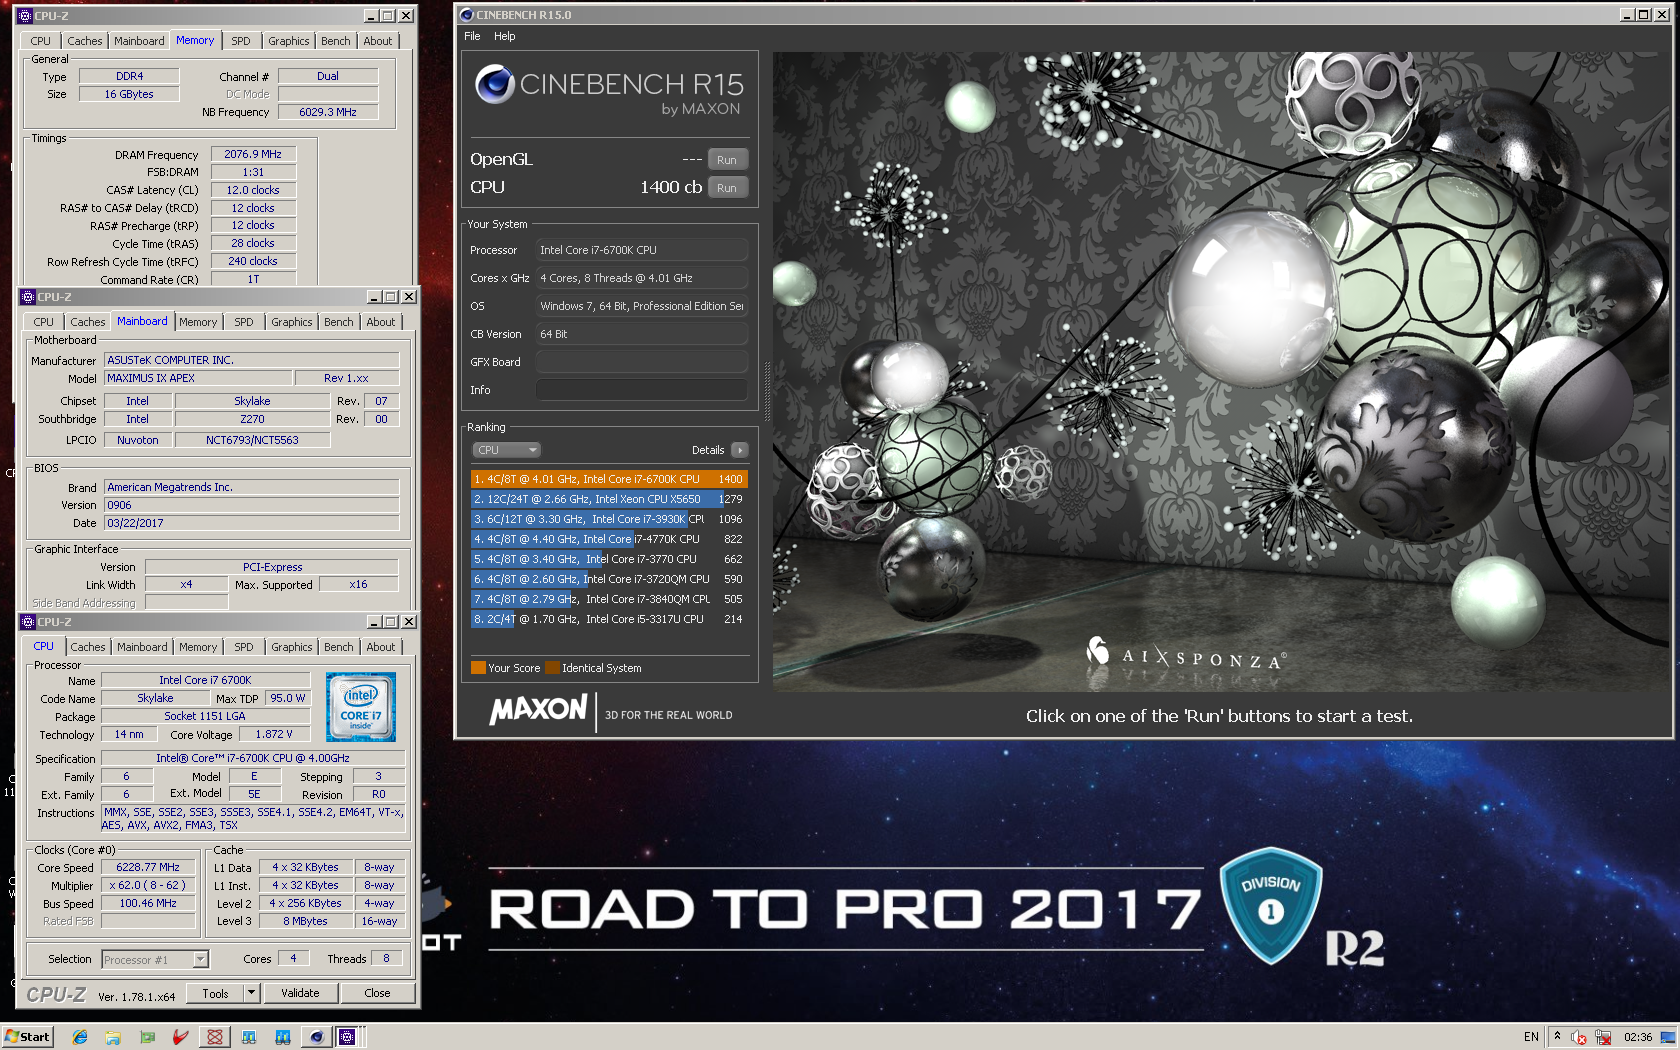Click the green graphics card taskbar icon

click(147, 1037)
